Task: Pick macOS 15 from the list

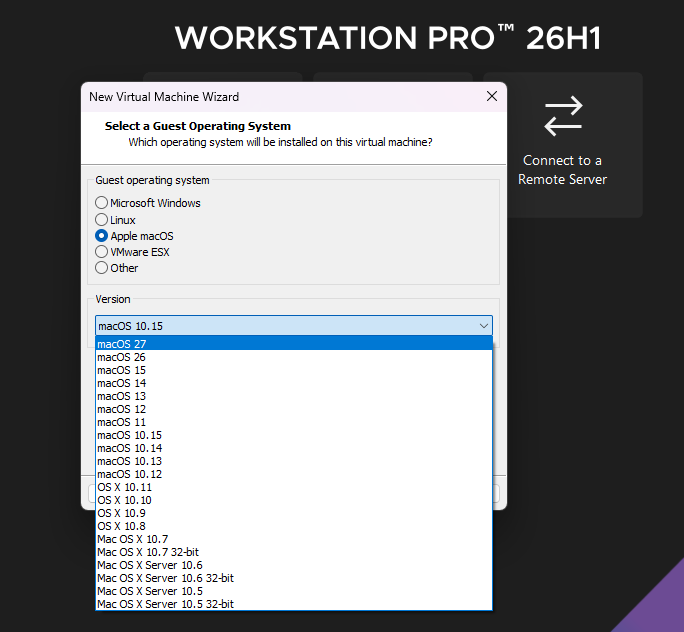Action: (294, 370)
